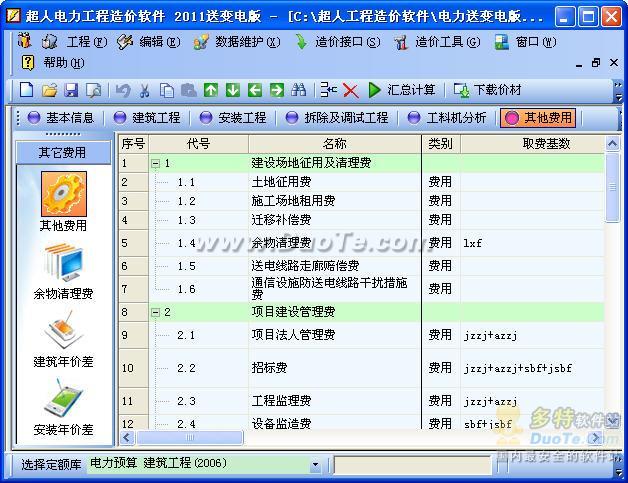This screenshot has width=628, height=483.
Task: Undo using the curved arrow icon
Action: [x=123, y=90]
